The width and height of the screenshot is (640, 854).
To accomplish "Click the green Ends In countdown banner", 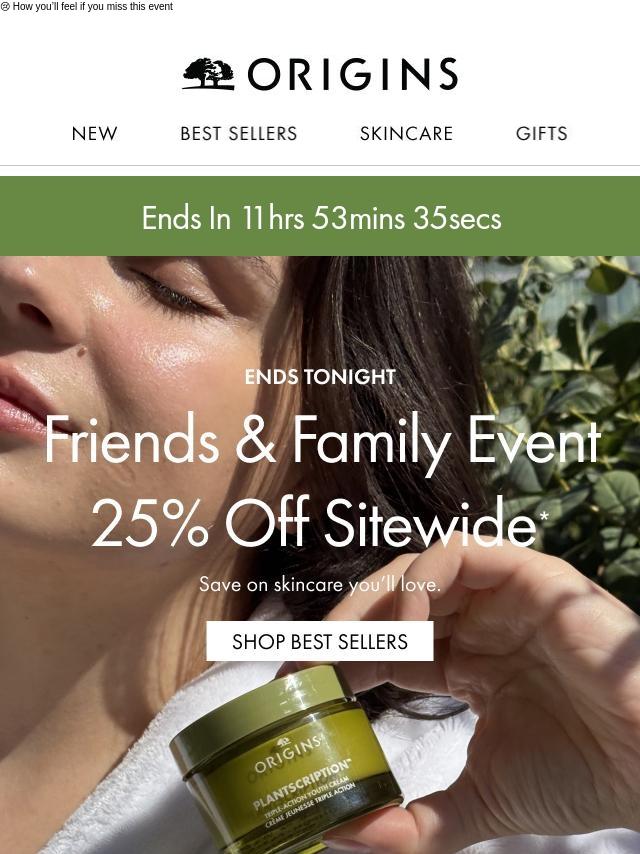I will tap(320, 216).
